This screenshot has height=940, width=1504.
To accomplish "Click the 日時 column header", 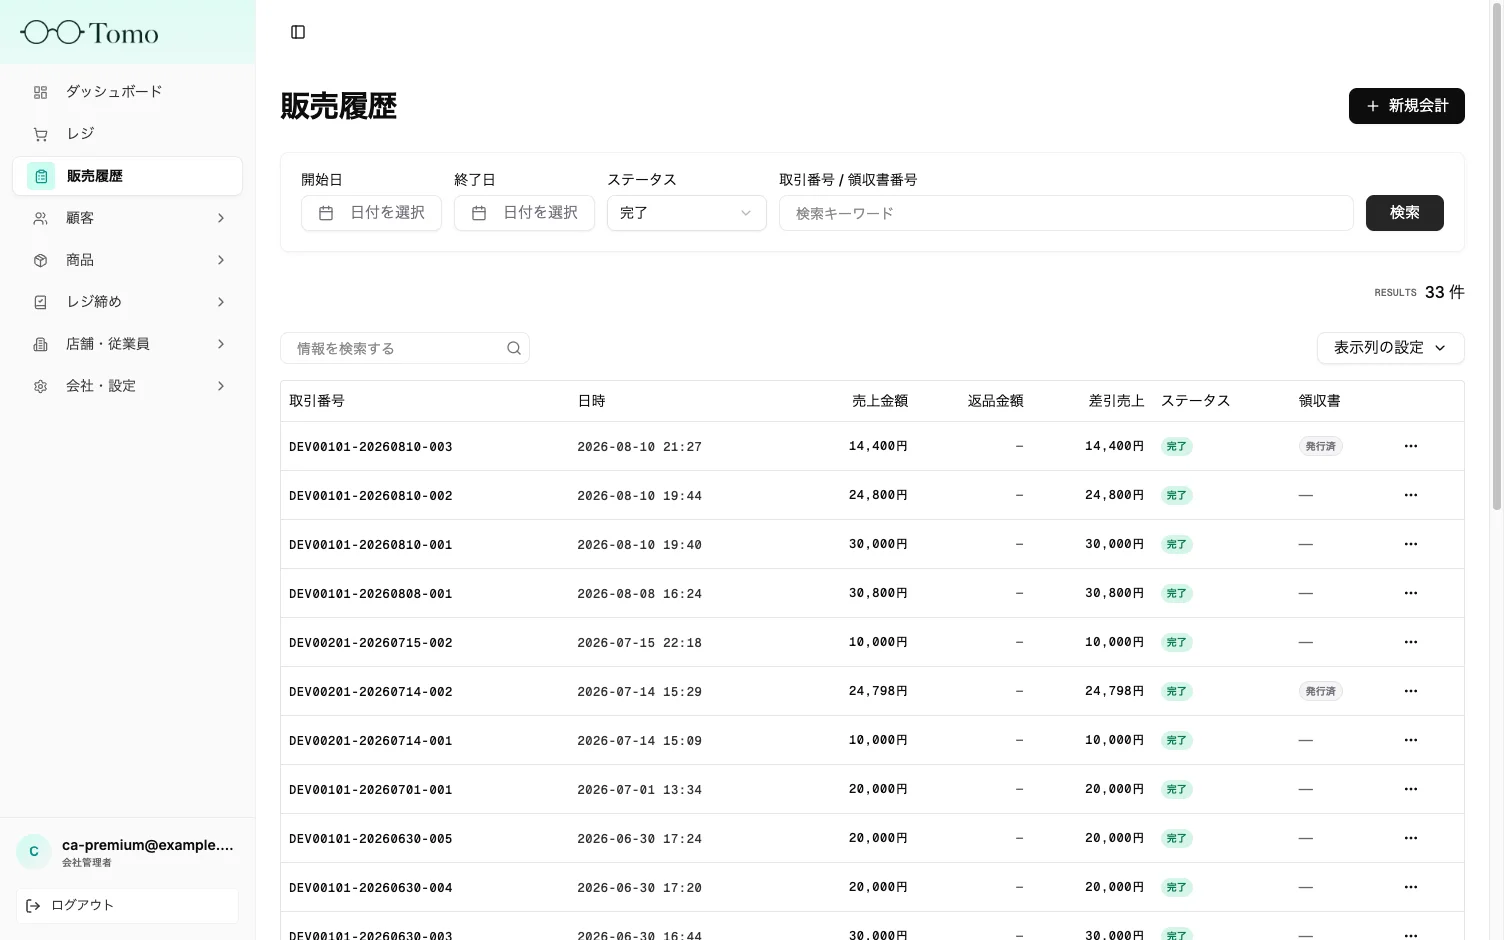I will pos(591,401).
